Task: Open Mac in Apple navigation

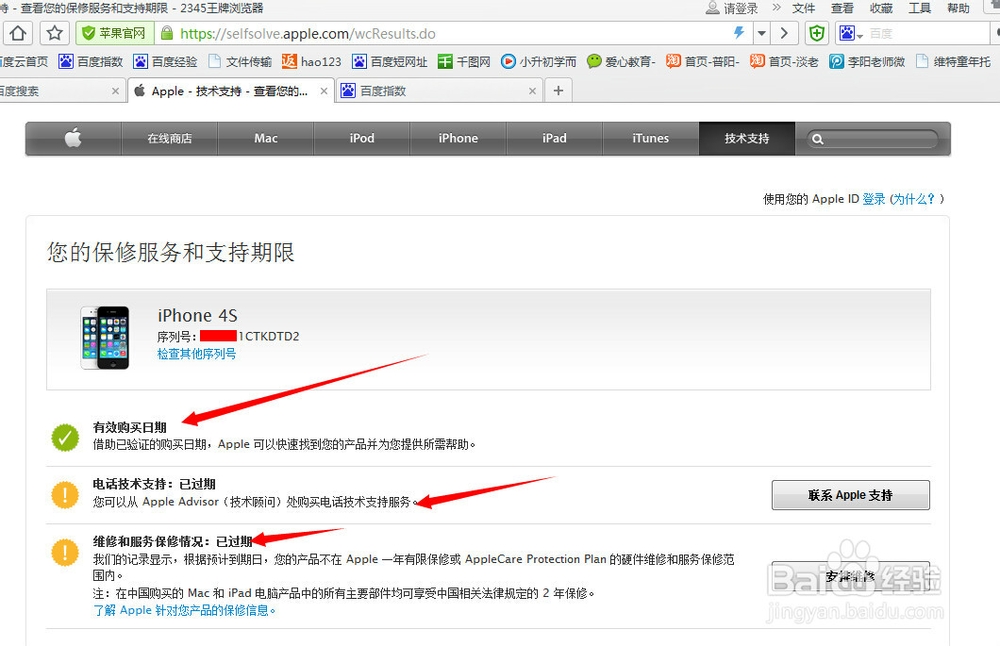Action: [266, 138]
